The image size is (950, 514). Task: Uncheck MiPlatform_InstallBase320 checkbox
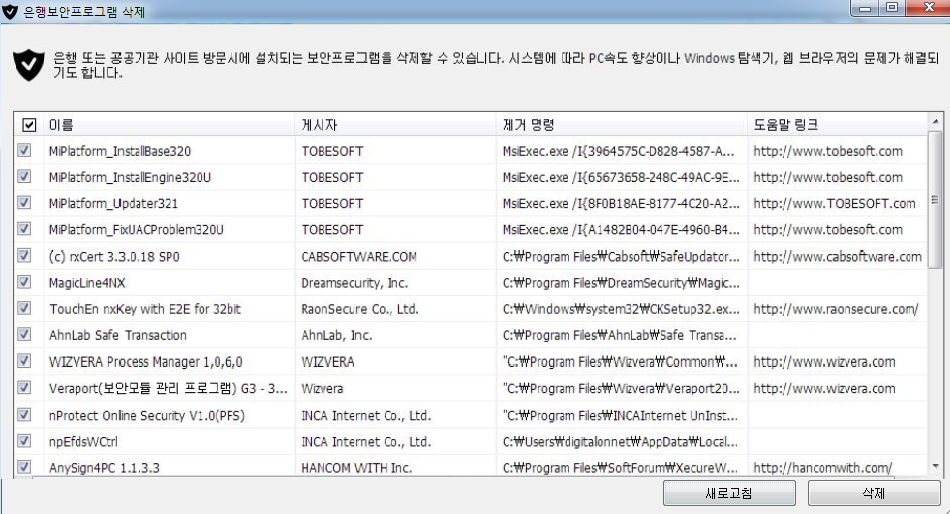click(x=24, y=150)
